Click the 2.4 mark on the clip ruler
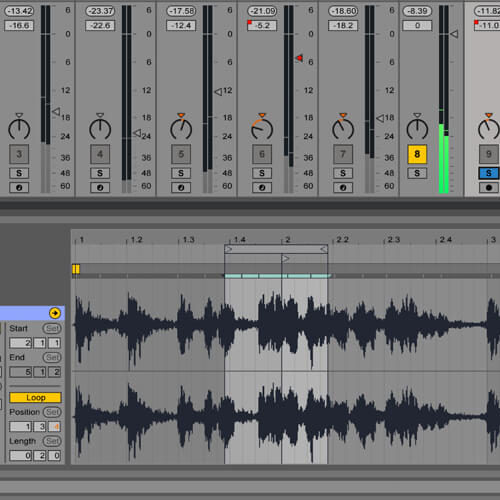This screenshot has height=500, width=500. 445,240
